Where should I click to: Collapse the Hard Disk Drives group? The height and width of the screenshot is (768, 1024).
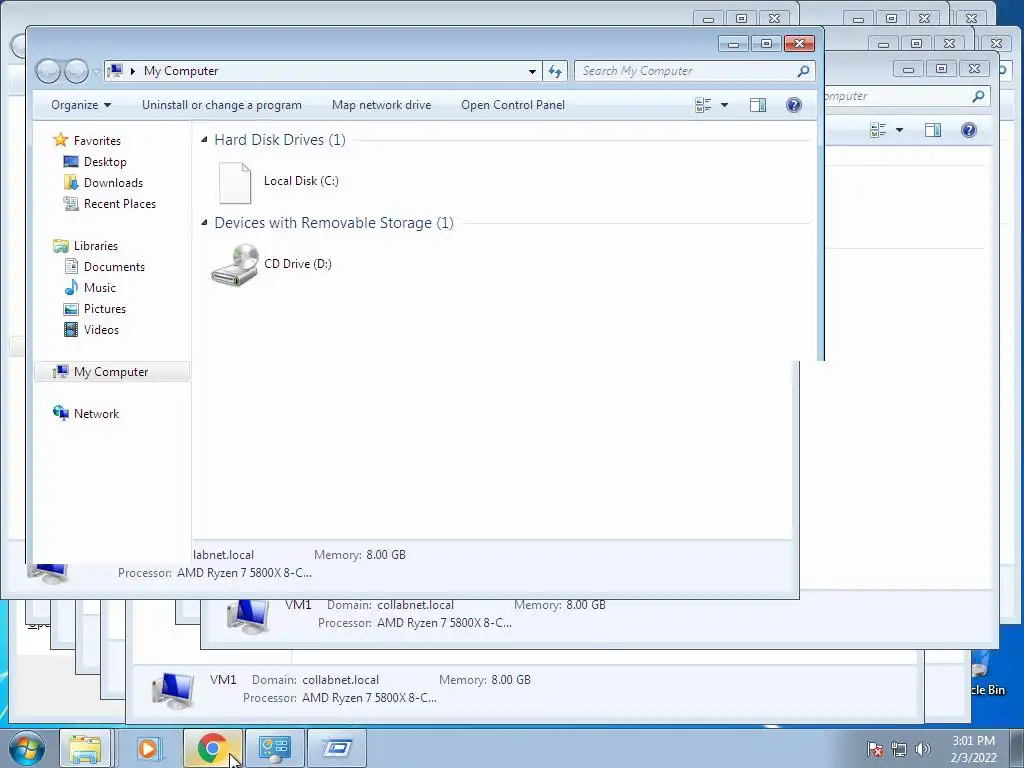pyautogui.click(x=204, y=140)
